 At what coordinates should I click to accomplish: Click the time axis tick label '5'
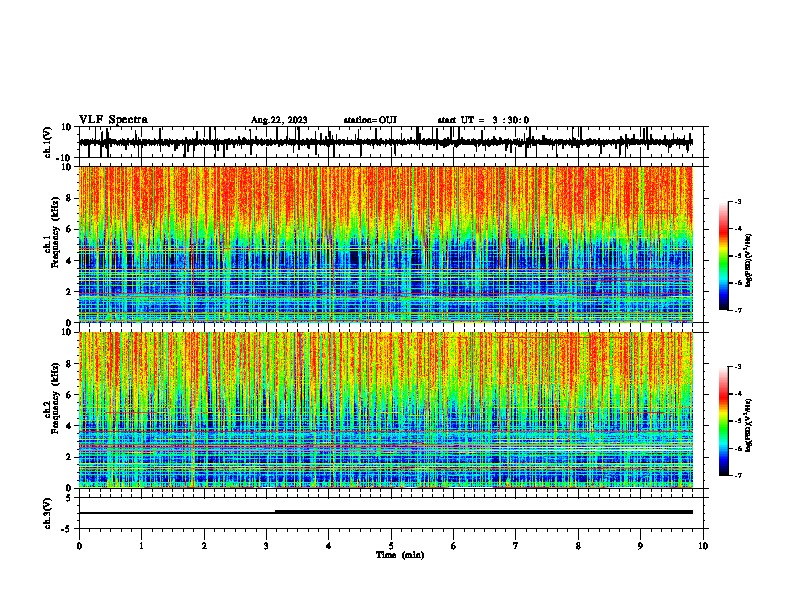391,546
